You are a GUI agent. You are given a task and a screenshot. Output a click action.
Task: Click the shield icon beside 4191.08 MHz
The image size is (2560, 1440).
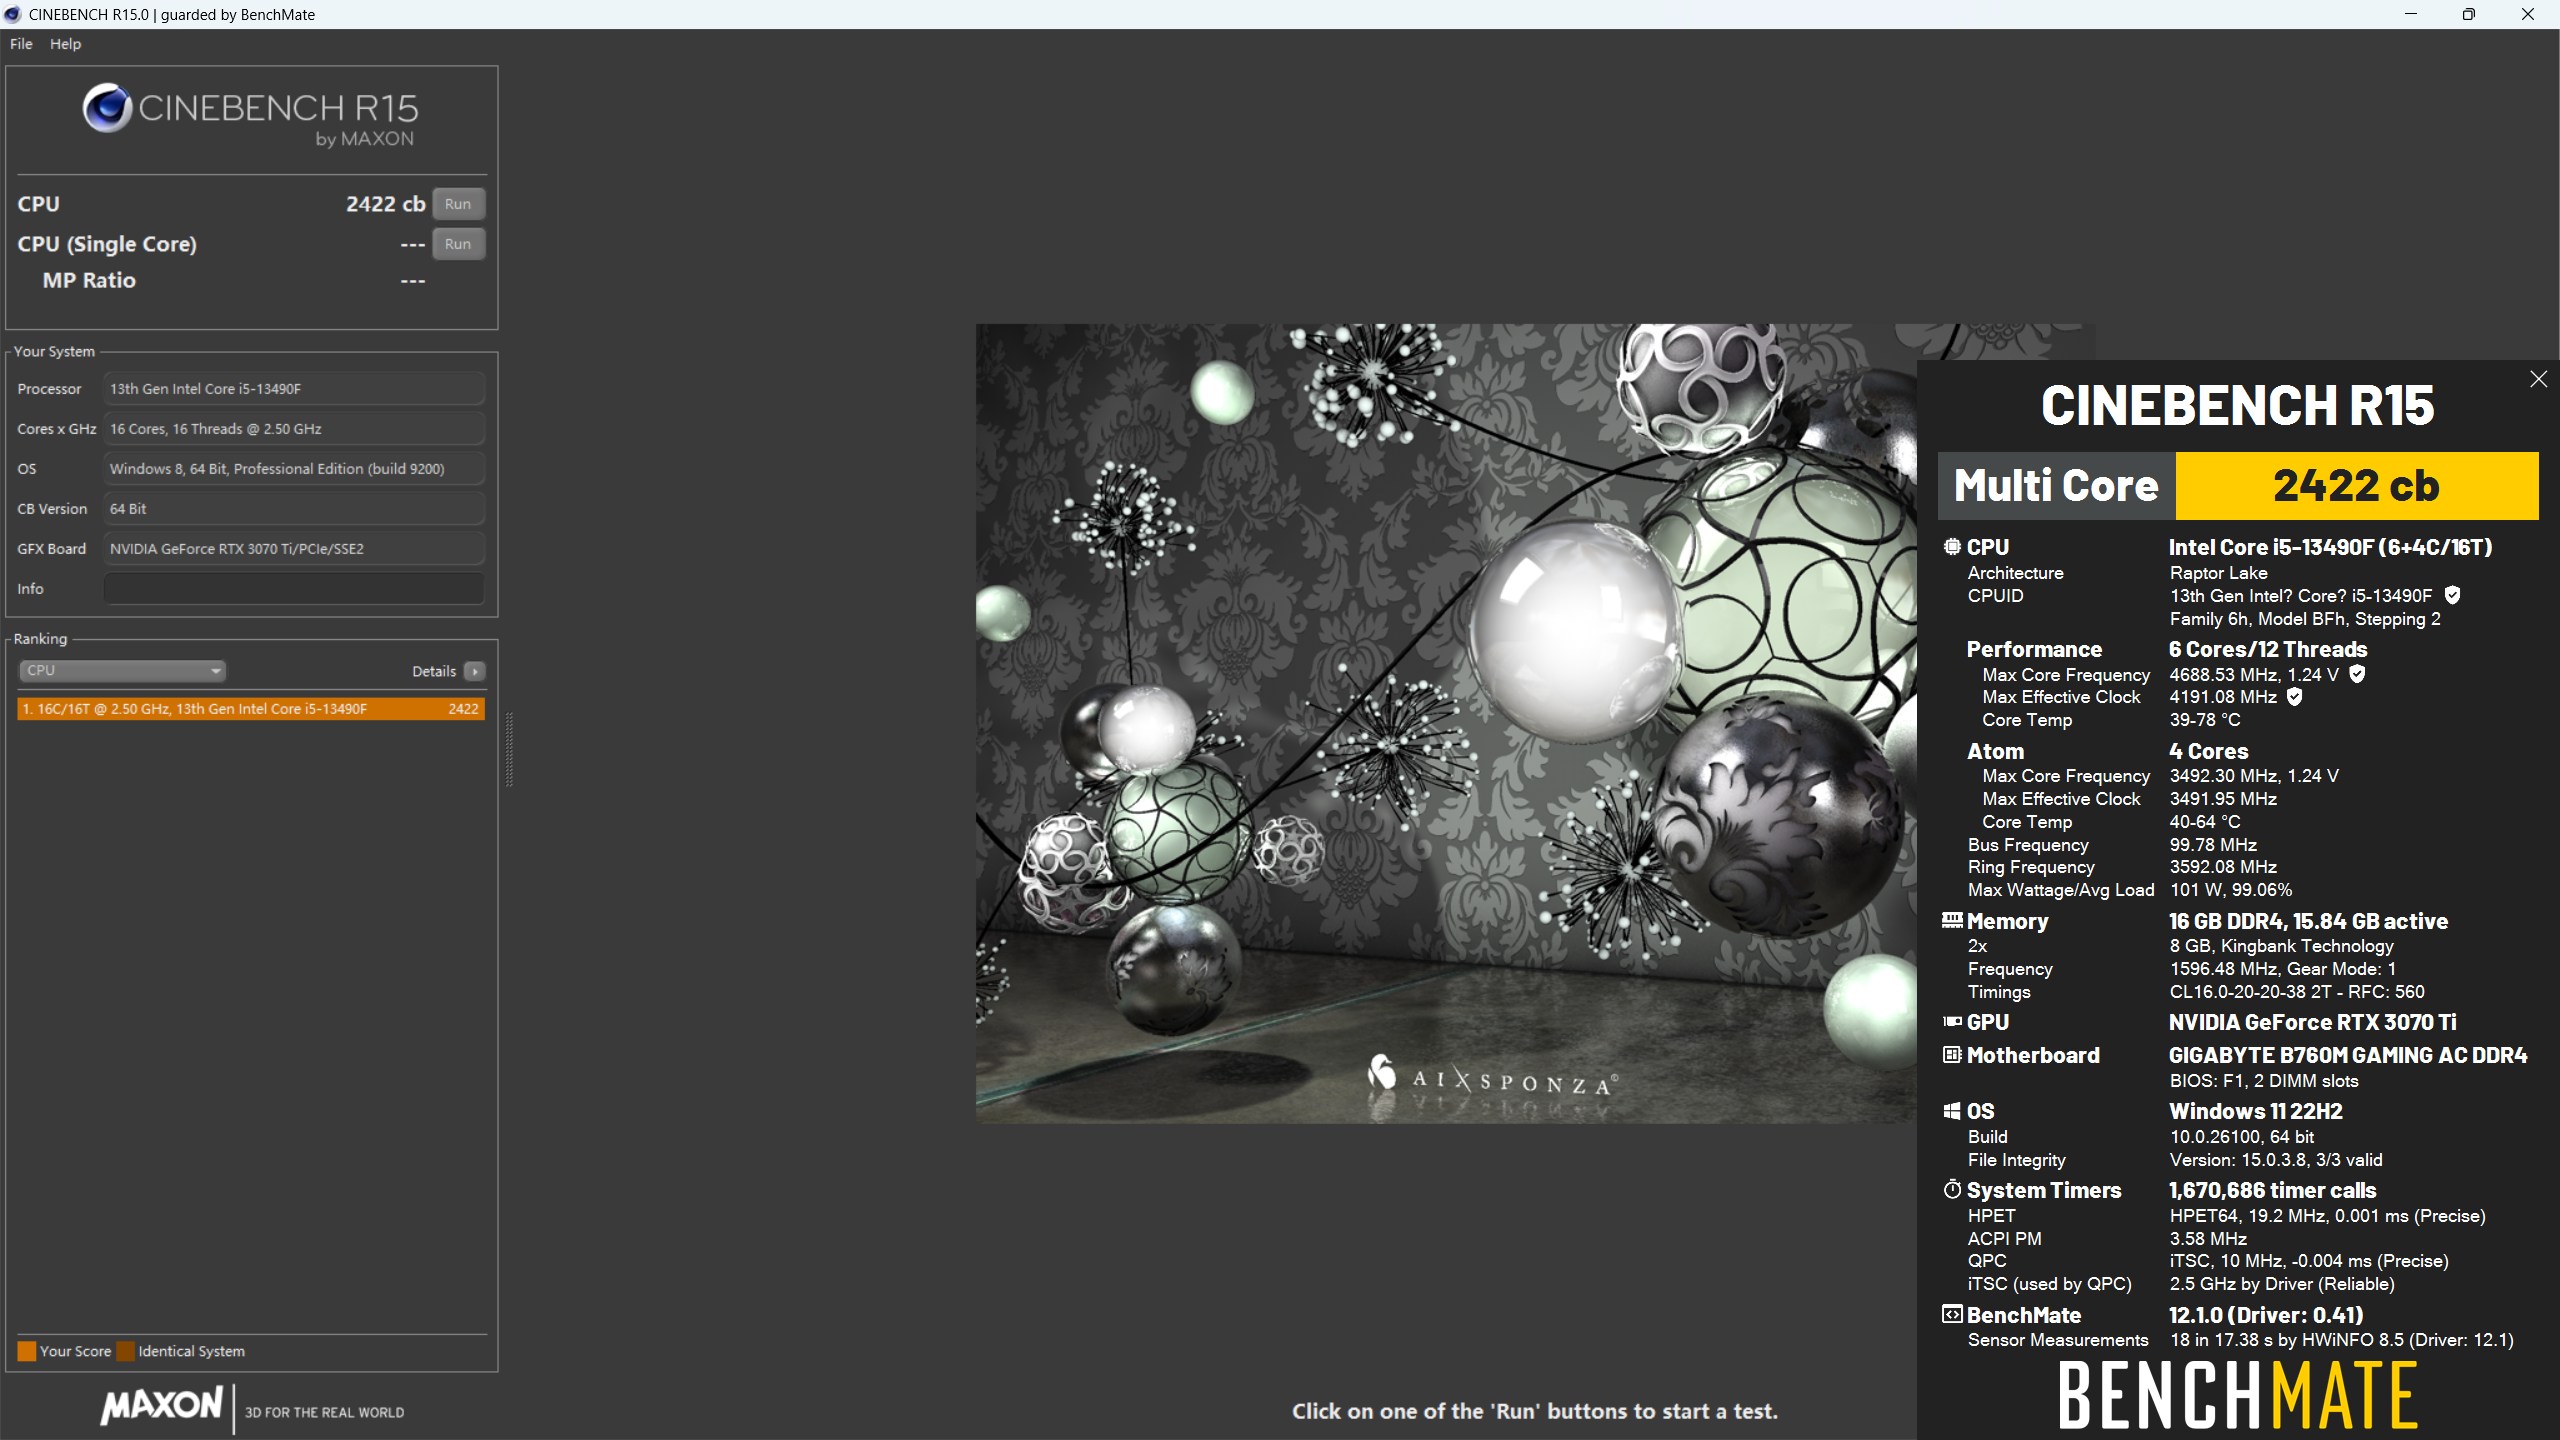[x=2295, y=697]
